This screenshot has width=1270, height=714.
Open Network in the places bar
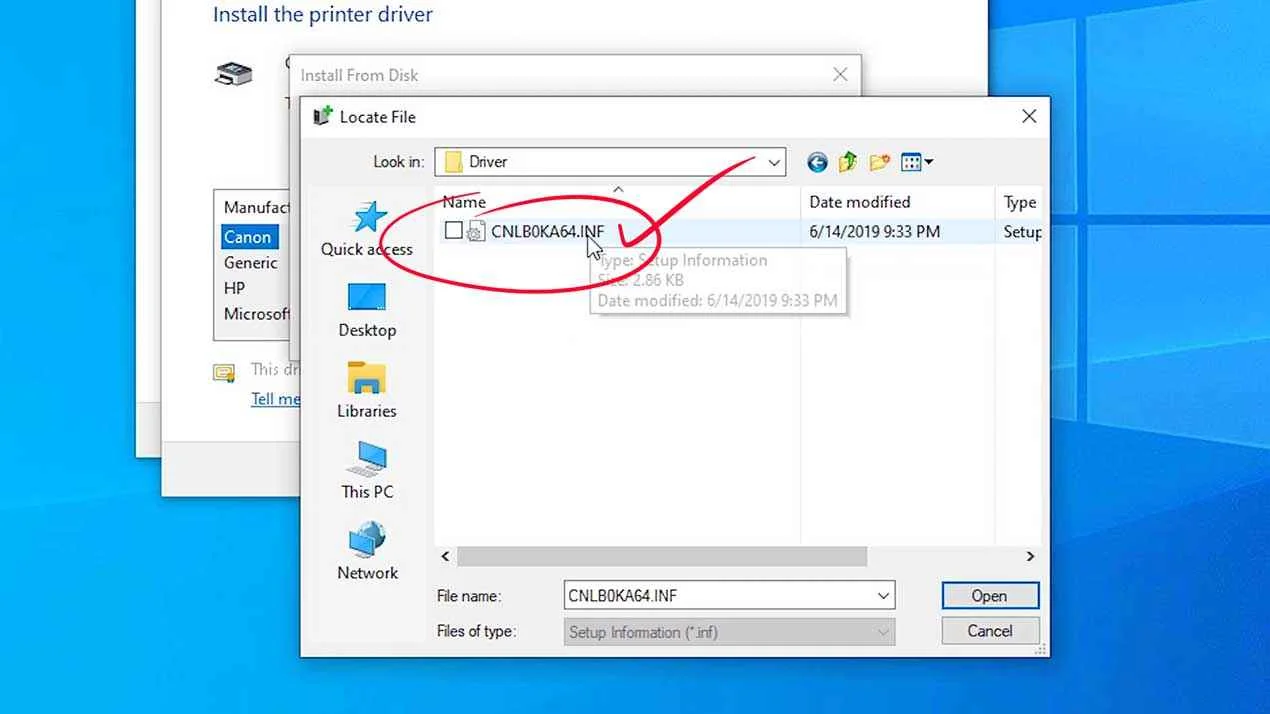(367, 552)
